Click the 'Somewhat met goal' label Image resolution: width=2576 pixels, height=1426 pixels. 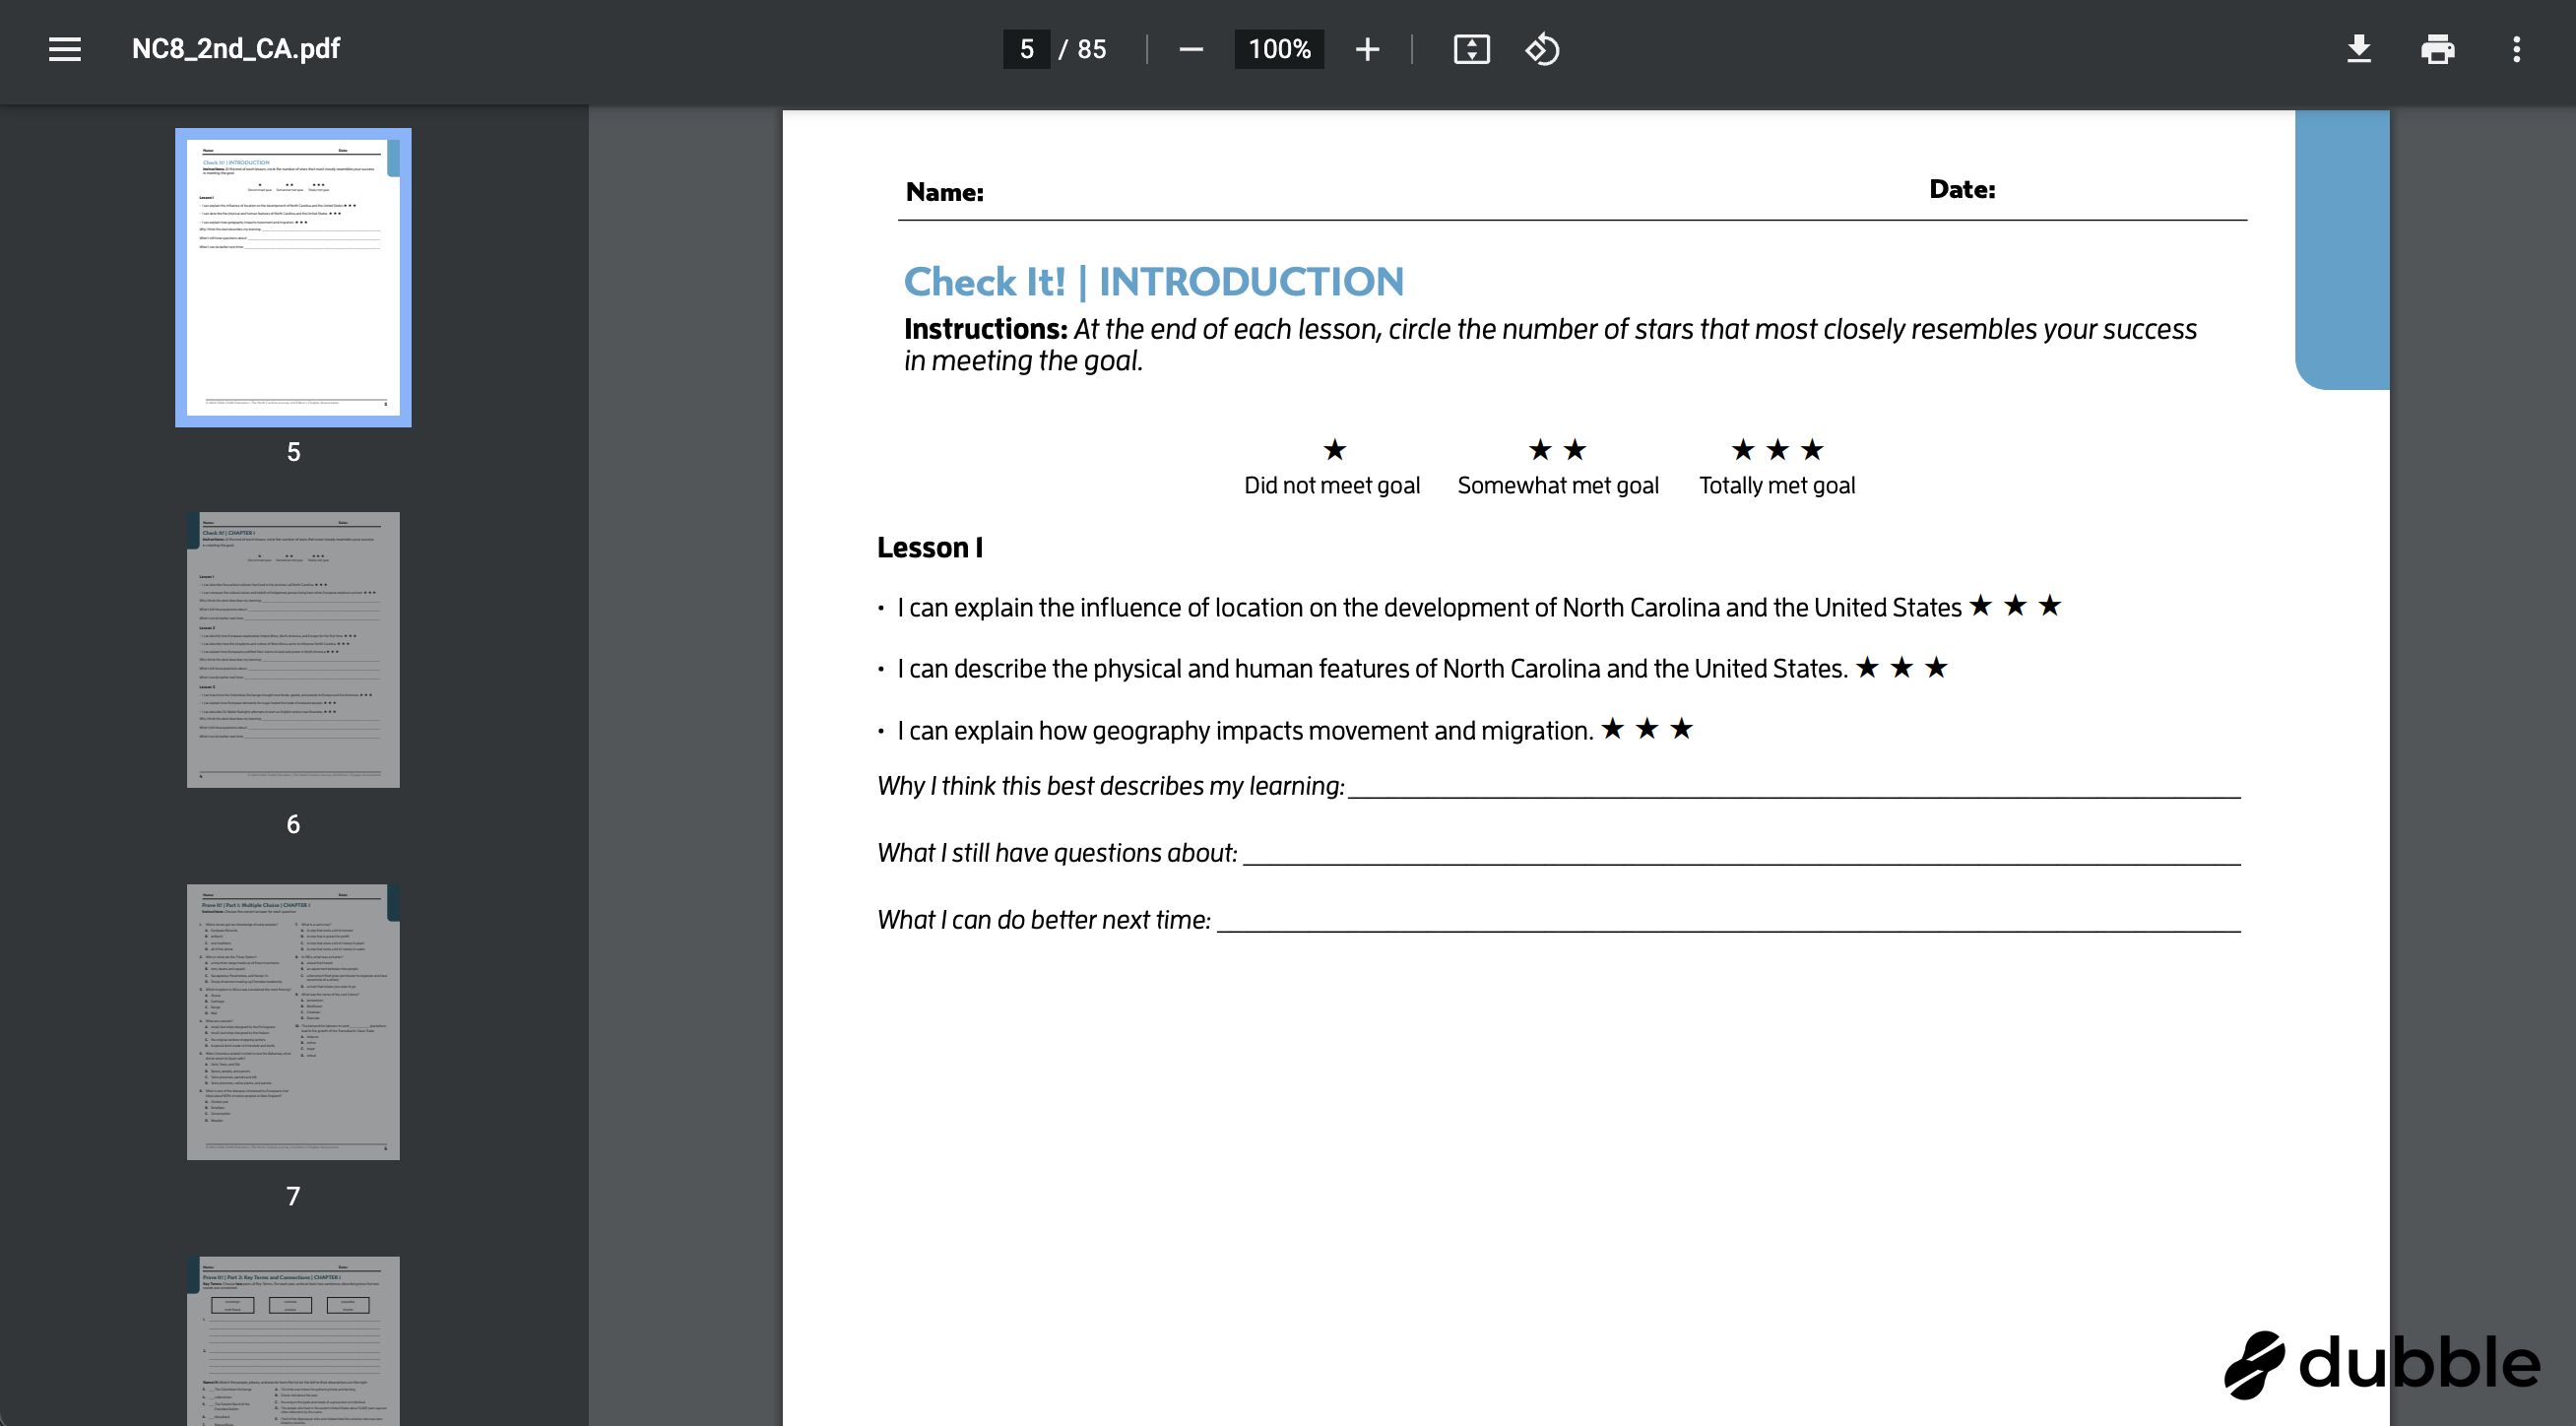click(x=1558, y=485)
